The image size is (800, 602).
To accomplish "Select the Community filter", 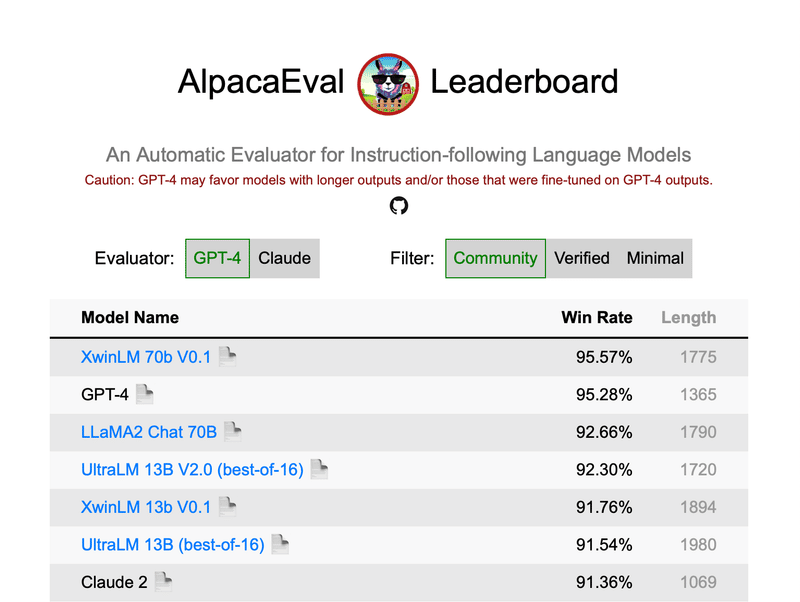I will (495, 258).
